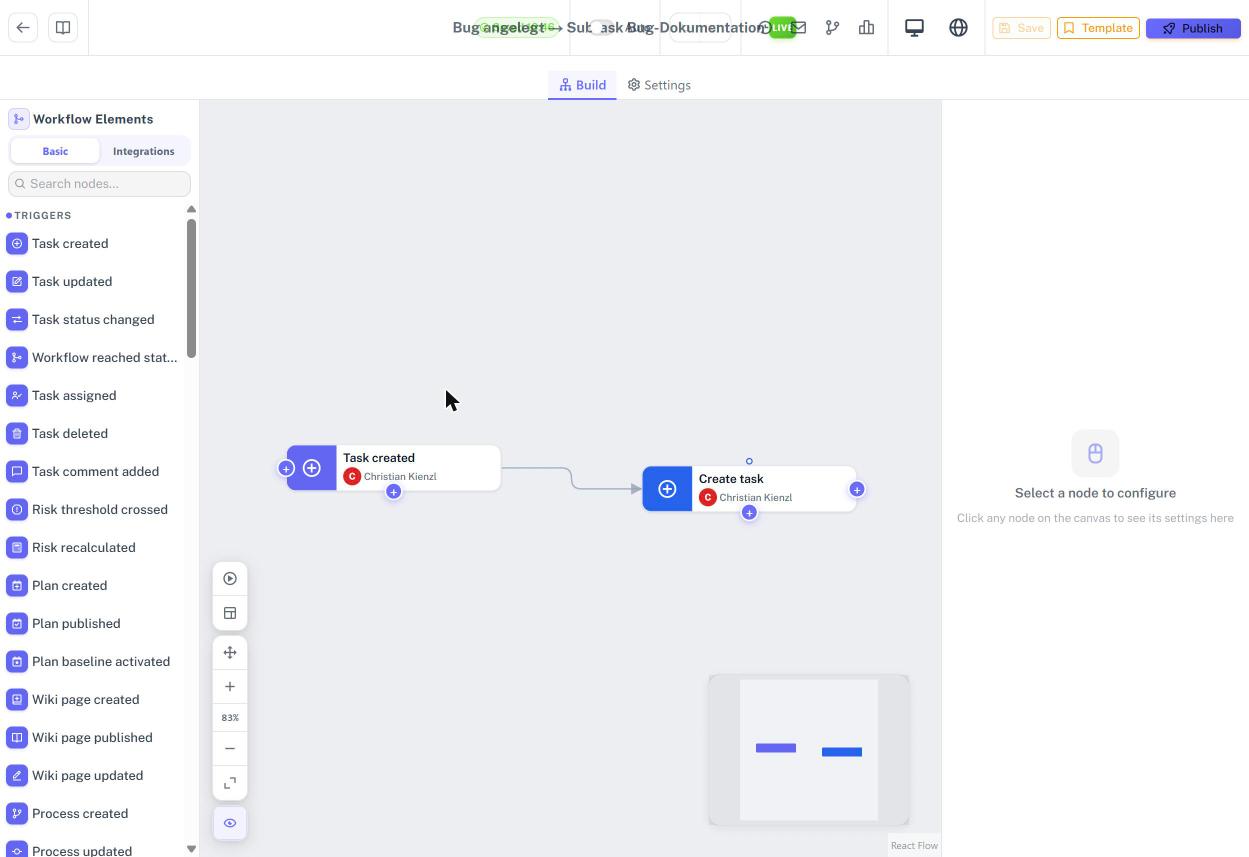Add node below Task created node
Image resolution: width=1249 pixels, height=857 pixels.
point(393,491)
